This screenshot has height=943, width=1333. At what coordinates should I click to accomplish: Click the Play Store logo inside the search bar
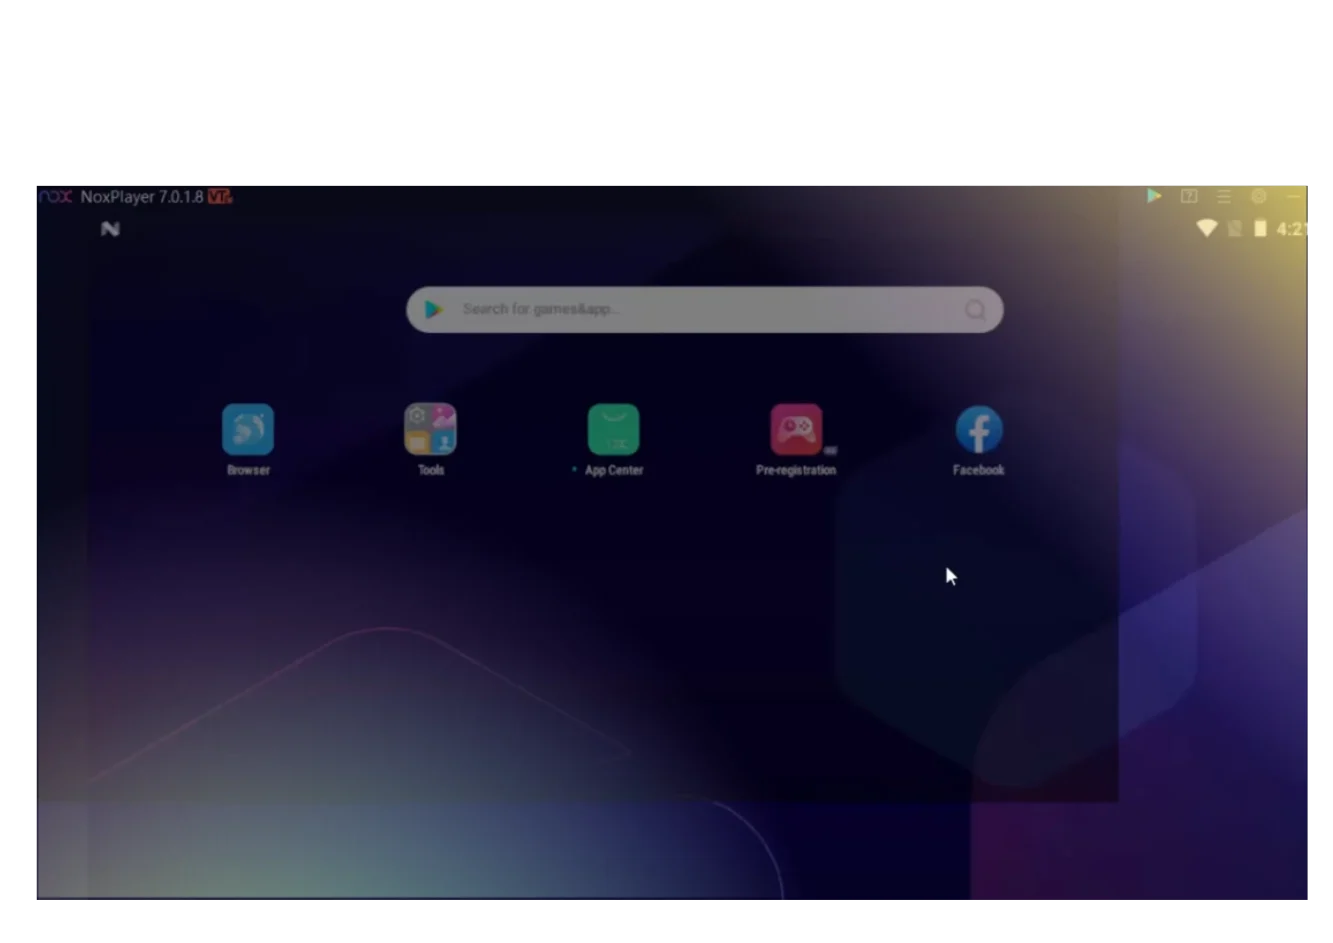pyautogui.click(x=433, y=309)
